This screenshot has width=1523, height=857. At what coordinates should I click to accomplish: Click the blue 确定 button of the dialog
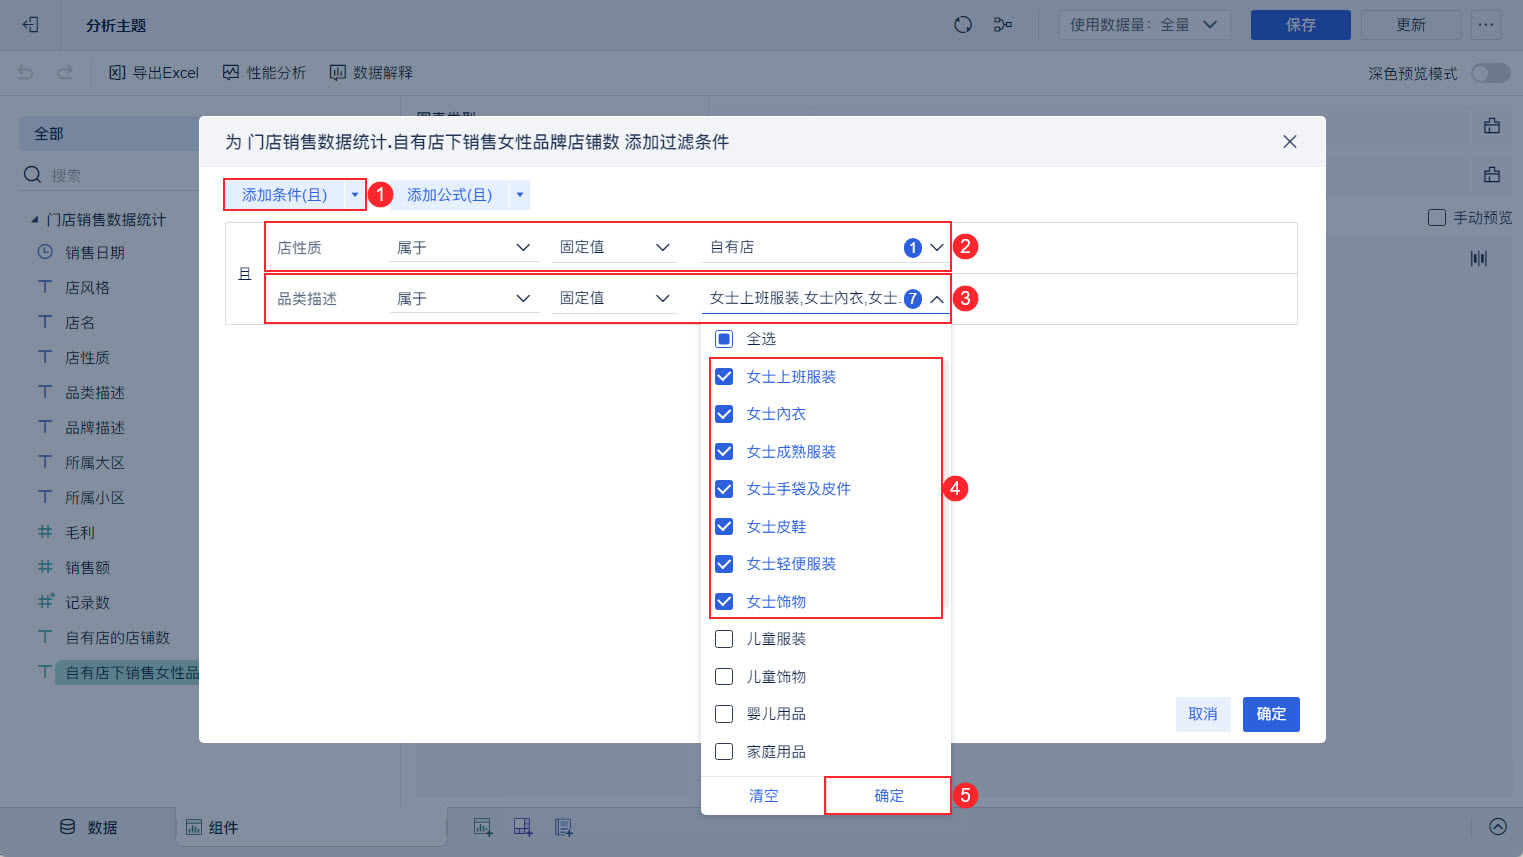tap(1271, 714)
